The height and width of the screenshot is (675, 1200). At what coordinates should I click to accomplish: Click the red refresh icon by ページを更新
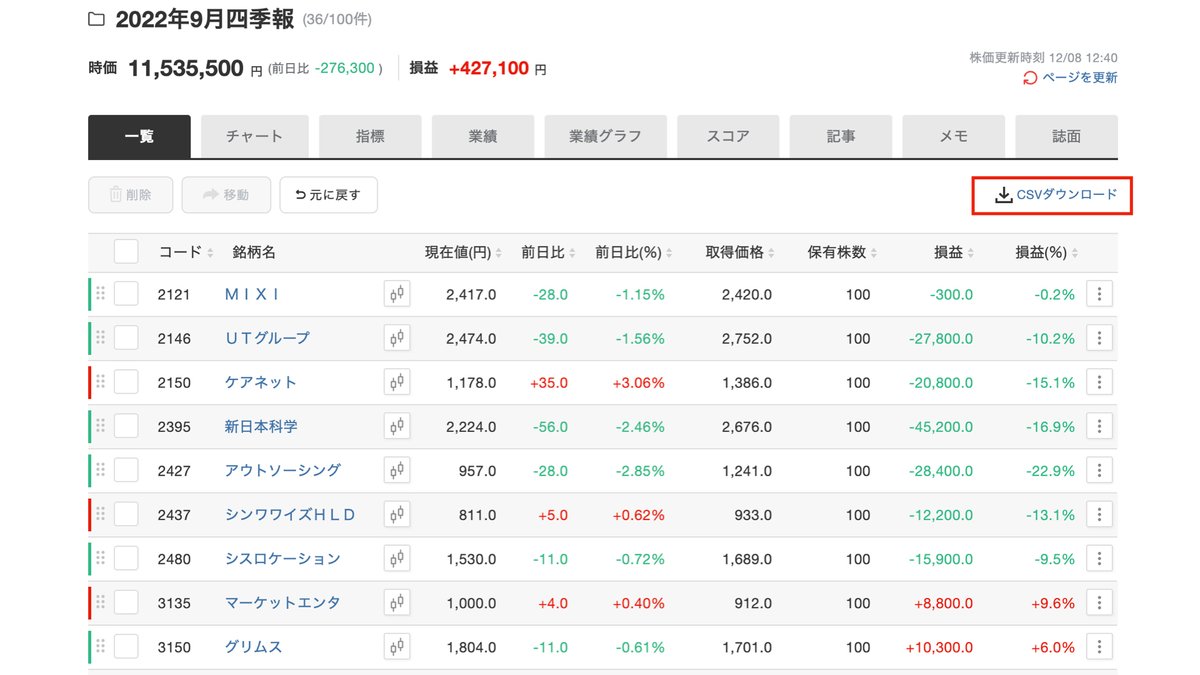tap(1030, 78)
